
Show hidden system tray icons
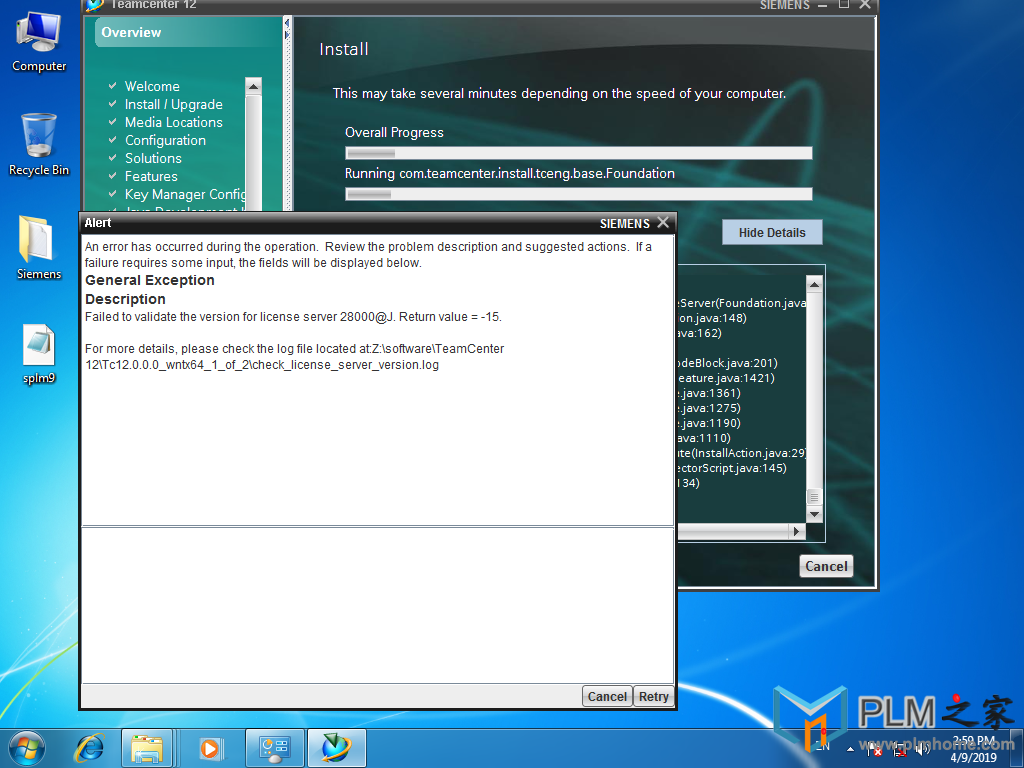point(850,750)
